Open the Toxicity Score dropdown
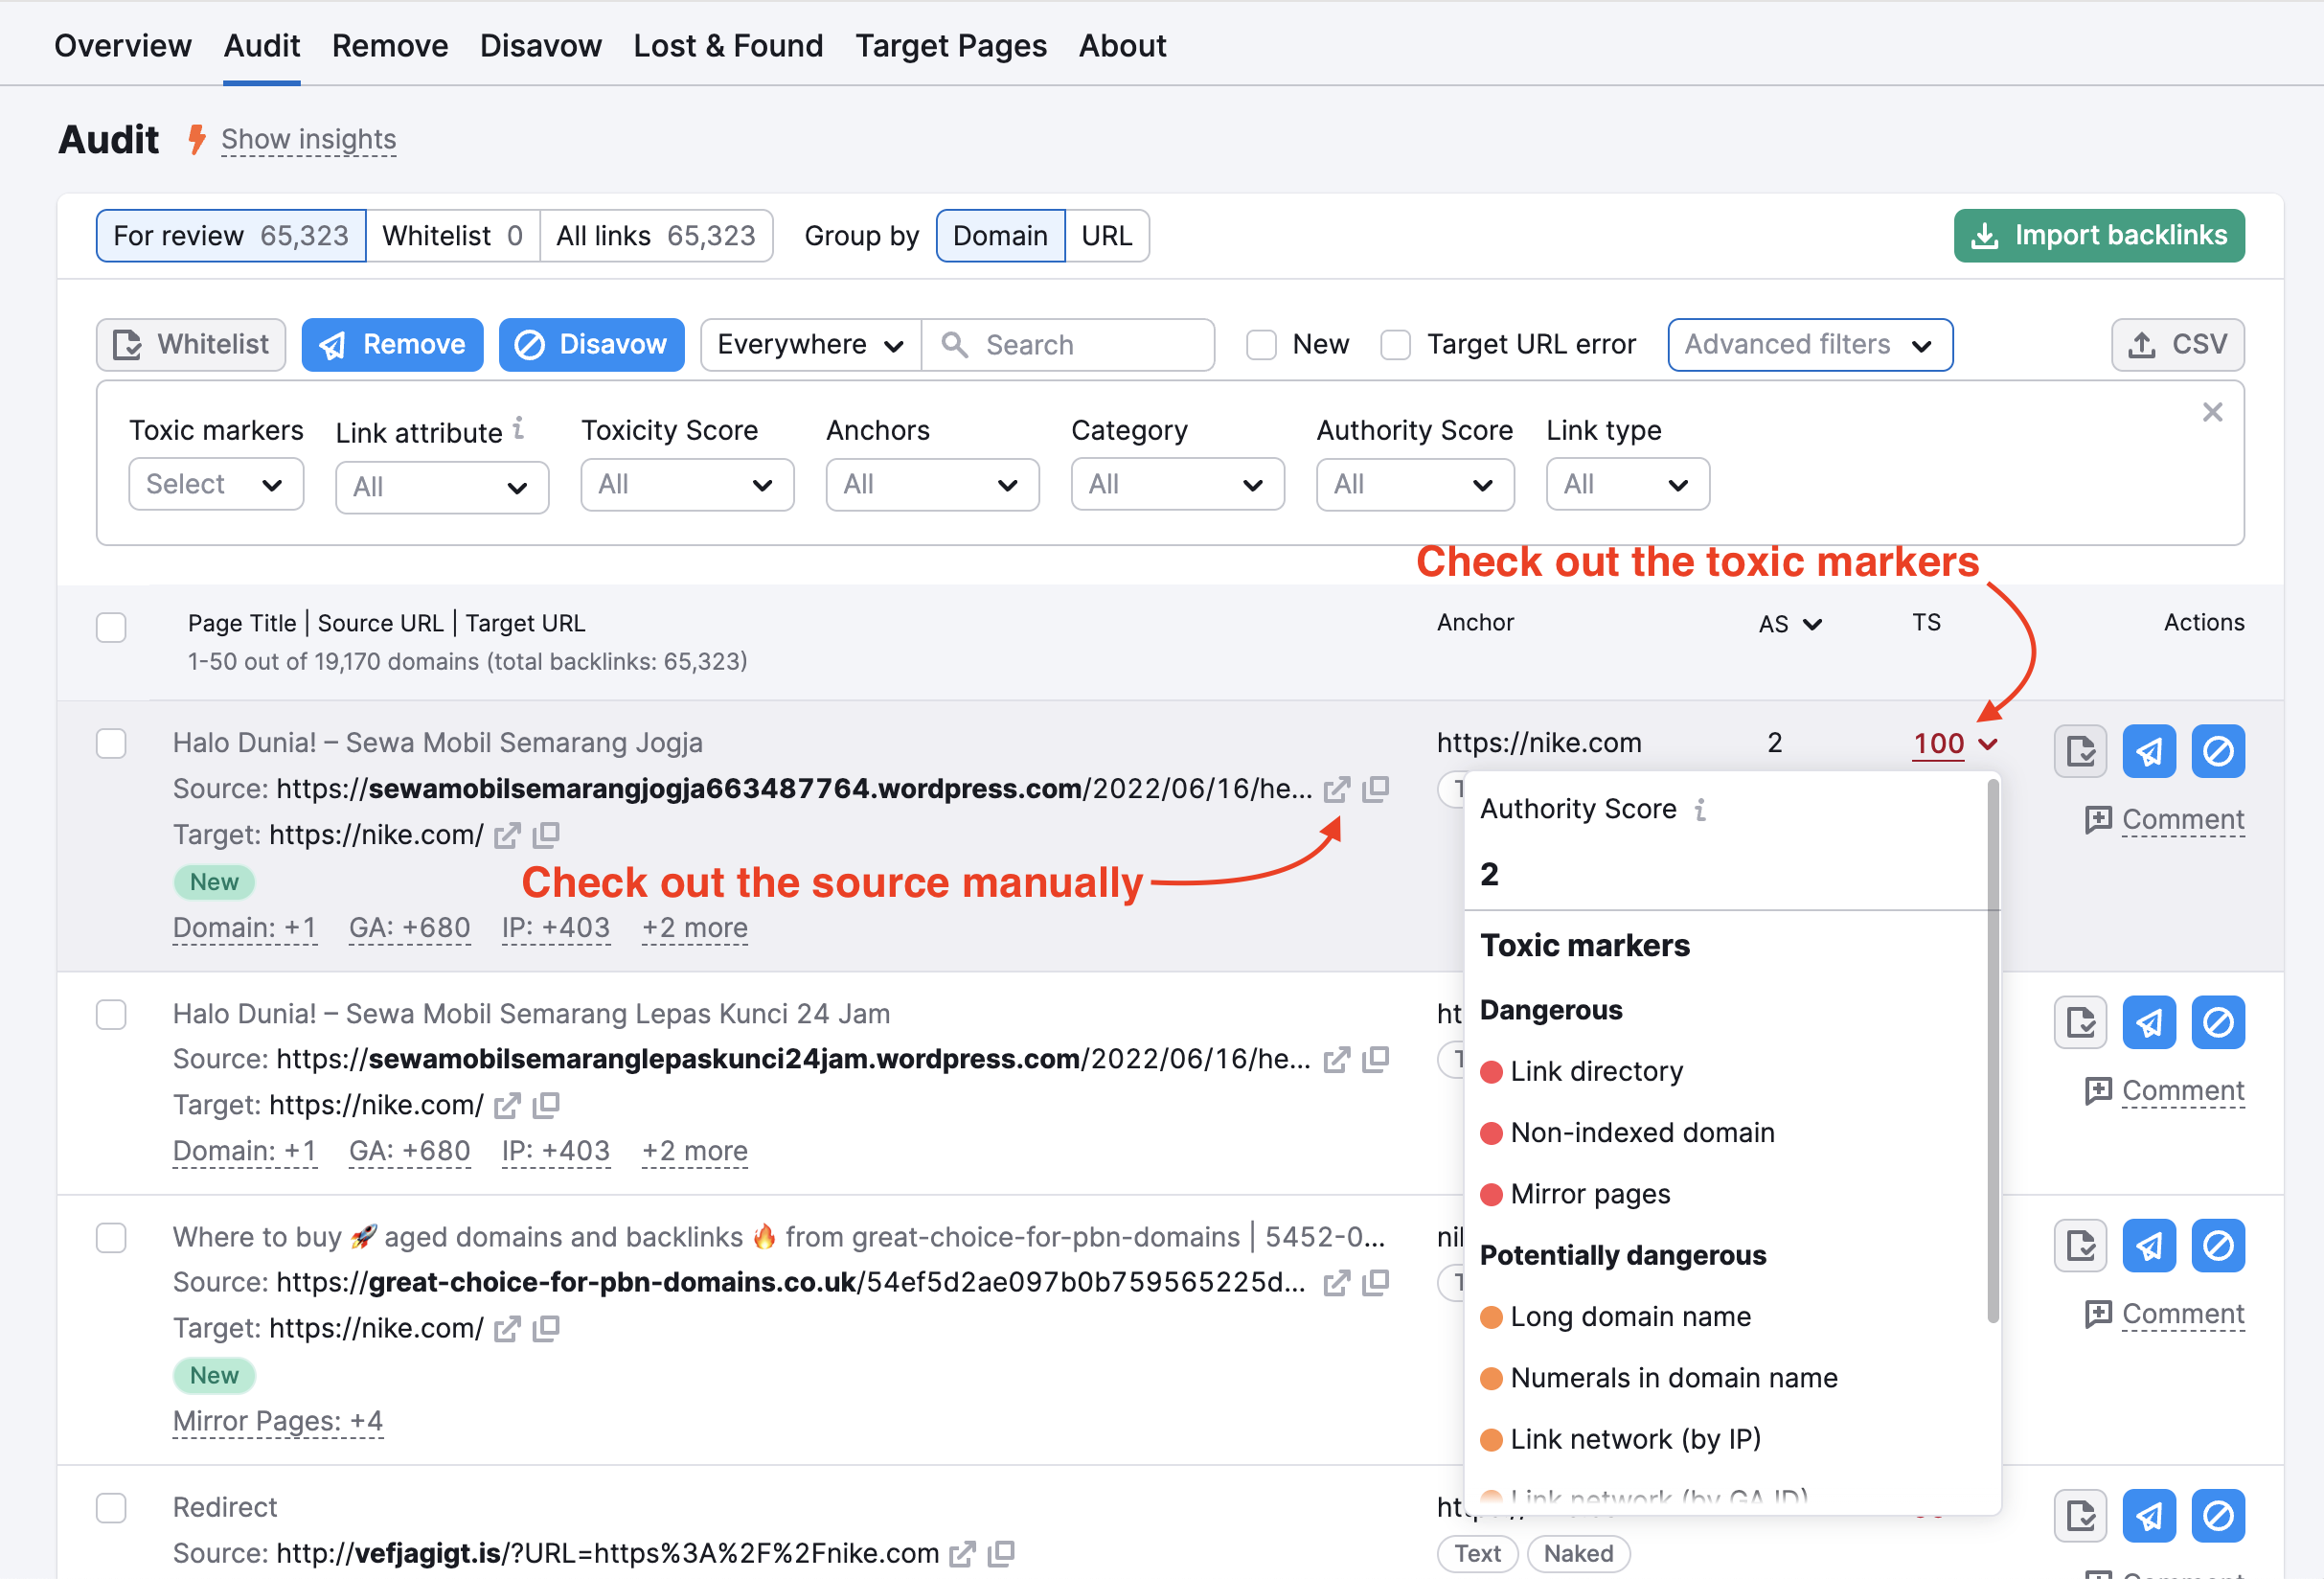 (687, 484)
